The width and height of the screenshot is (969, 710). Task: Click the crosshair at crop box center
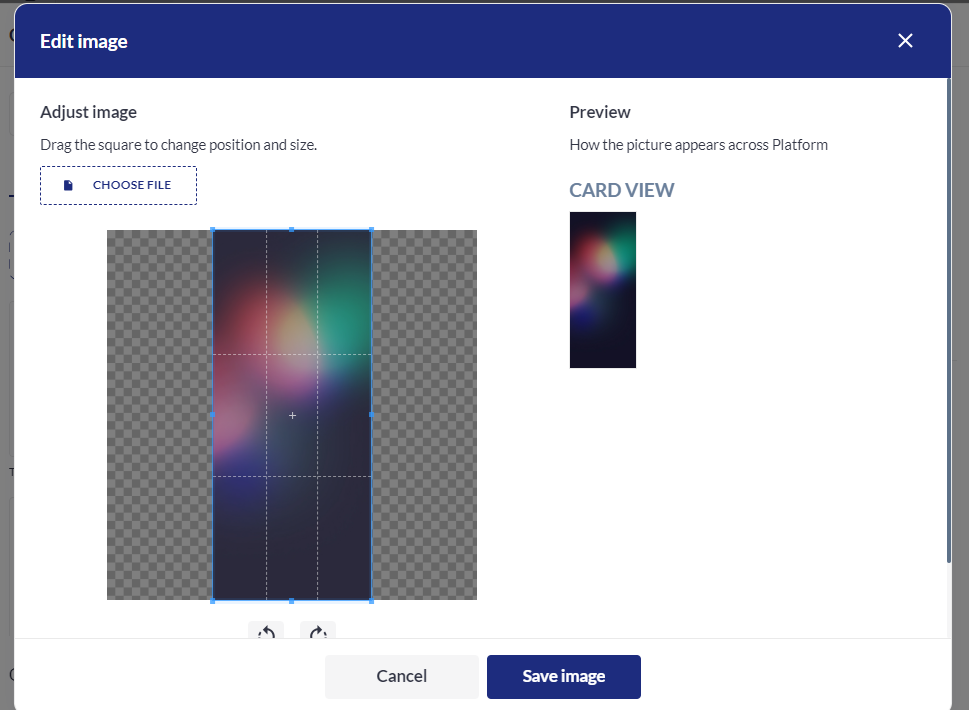[x=292, y=415]
